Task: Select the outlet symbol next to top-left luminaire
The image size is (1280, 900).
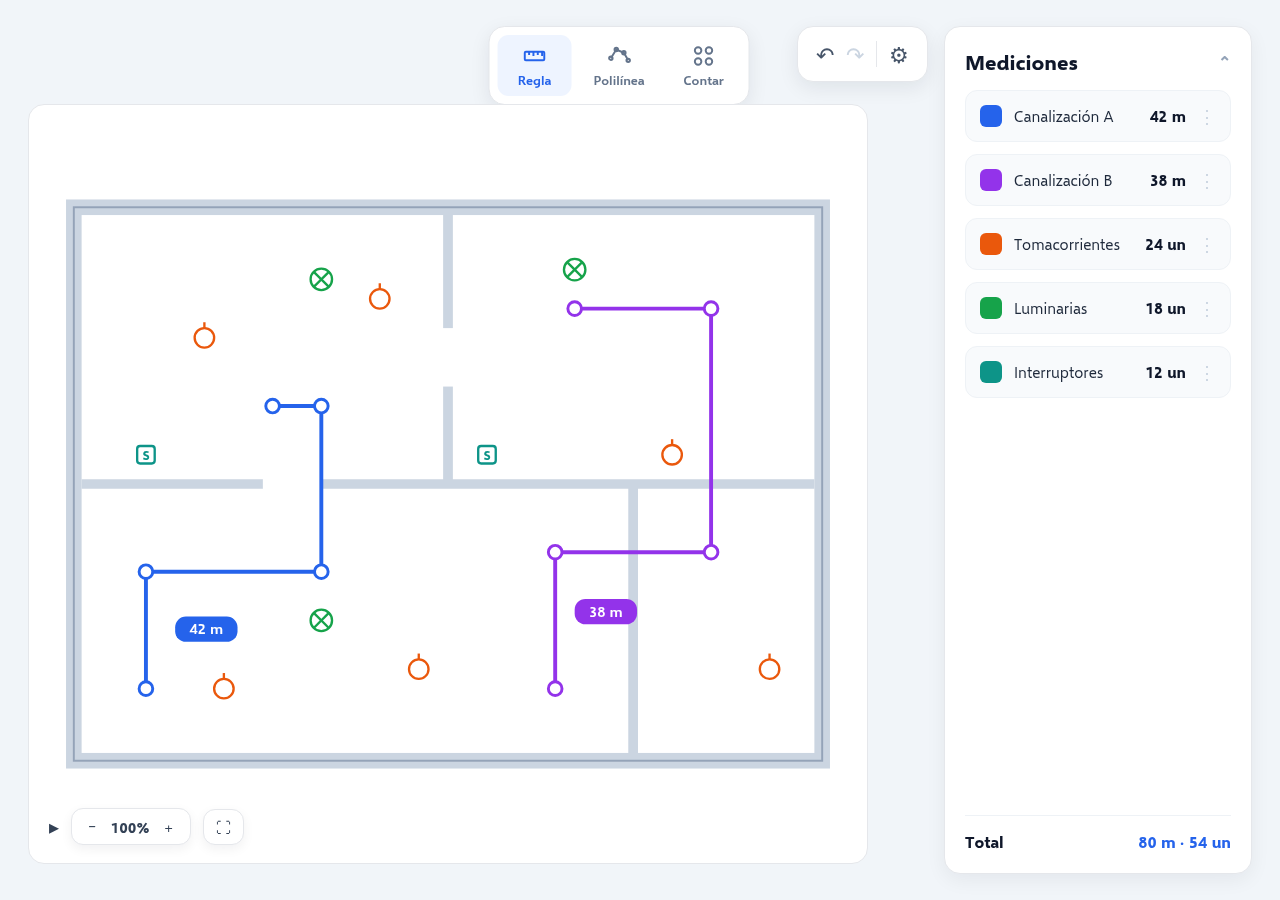Action: pos(379,297)
